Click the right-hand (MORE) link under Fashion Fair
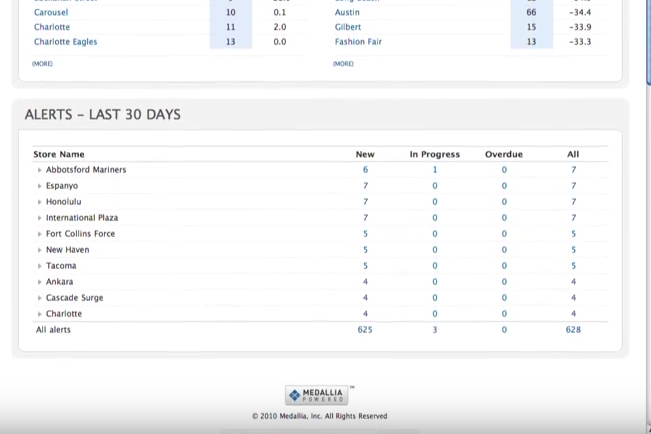651x434 pixels. pos(343,64)
